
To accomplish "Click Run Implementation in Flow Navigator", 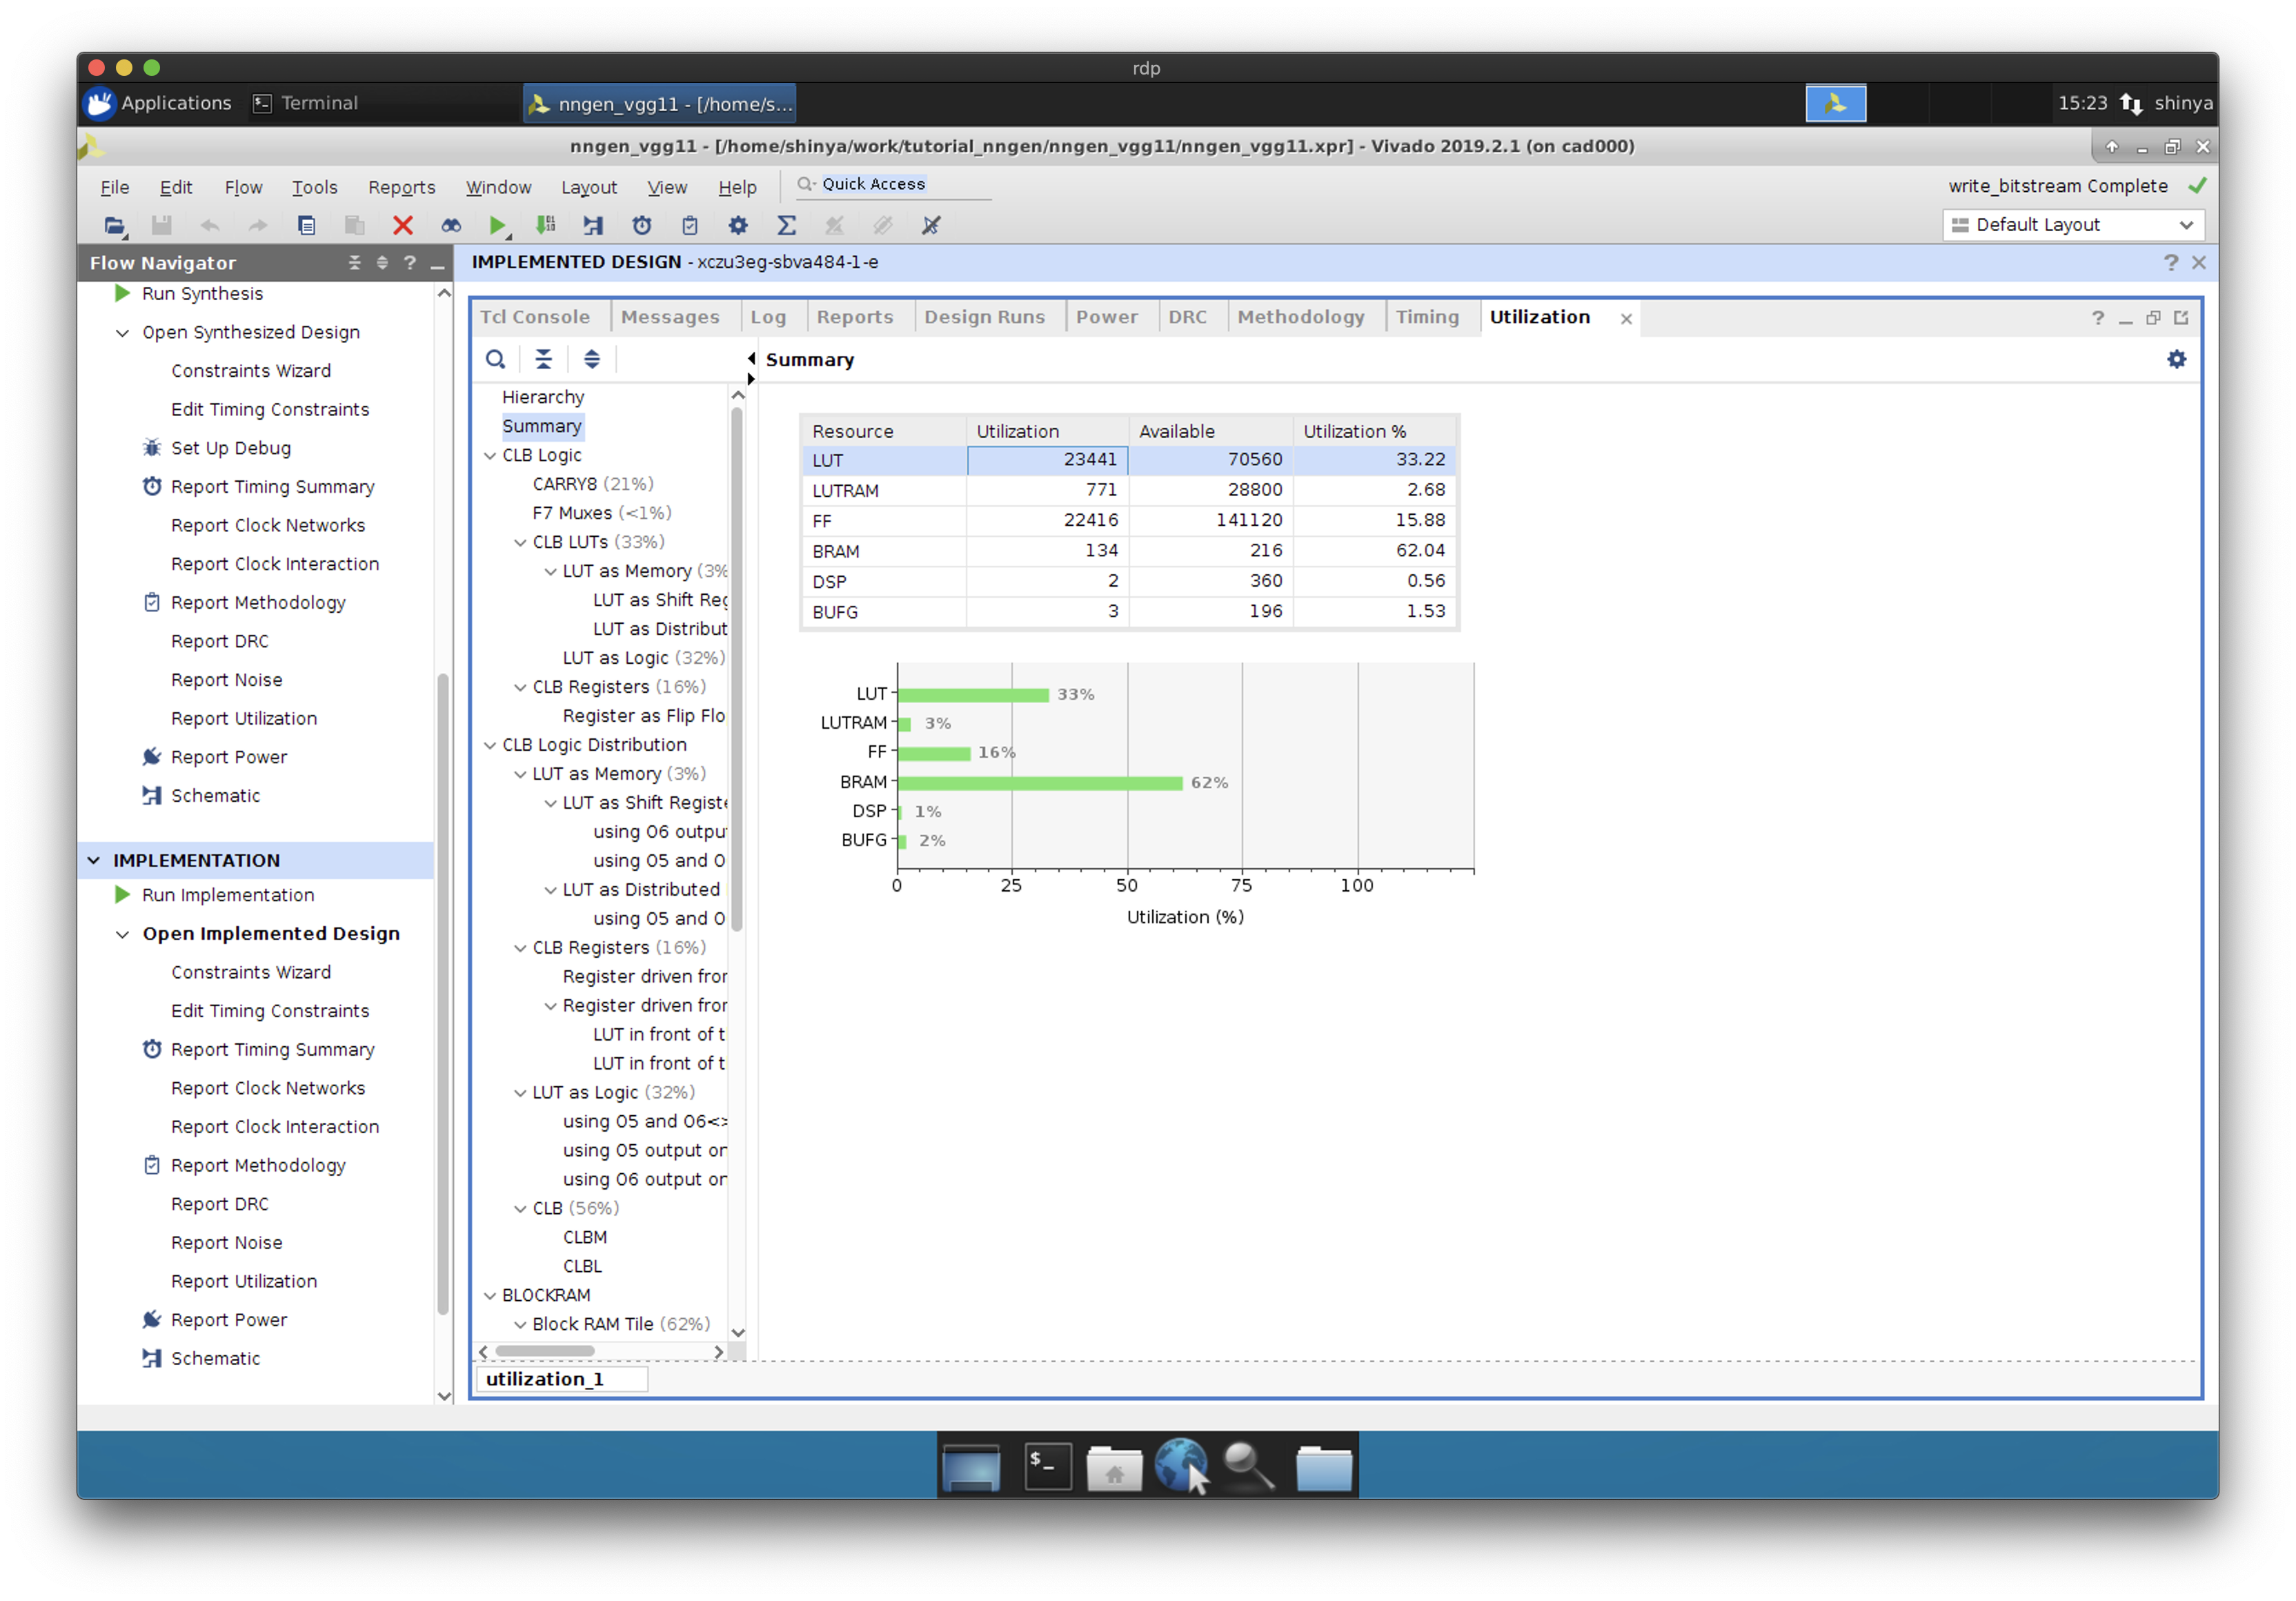I will click(x=228, y=895).
